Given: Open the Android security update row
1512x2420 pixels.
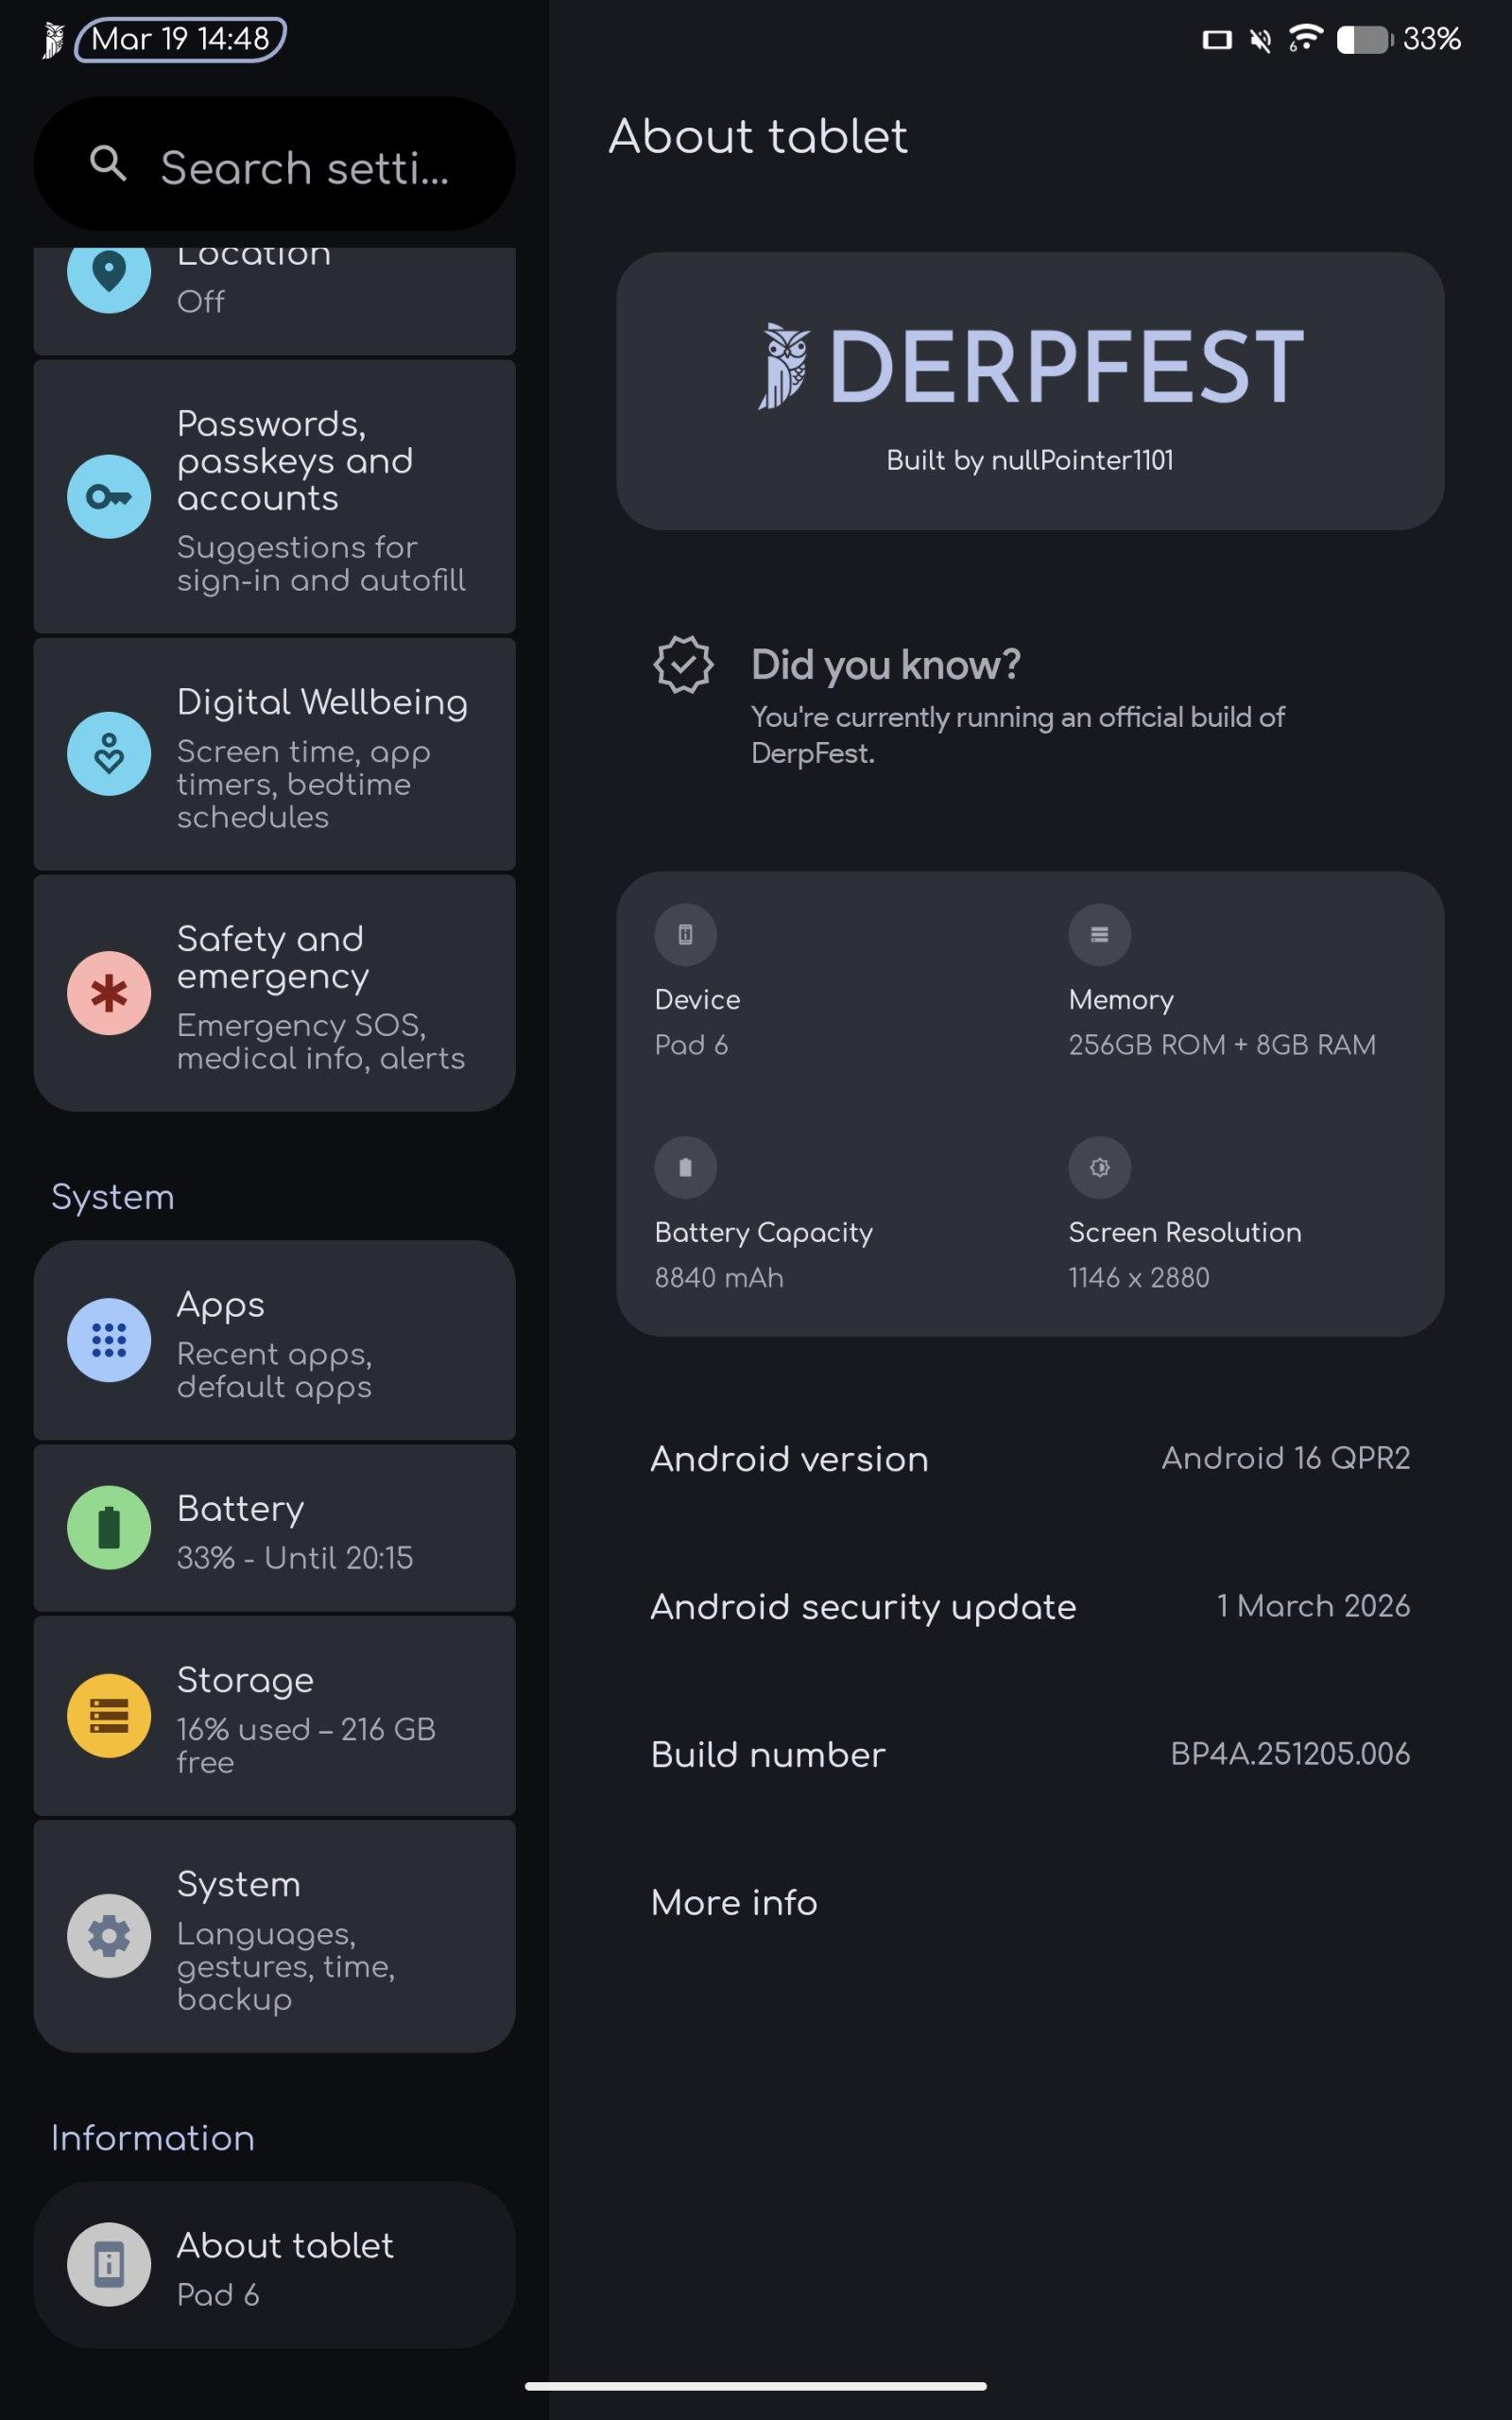Looking at the screenshot, I should 1030,1607.
